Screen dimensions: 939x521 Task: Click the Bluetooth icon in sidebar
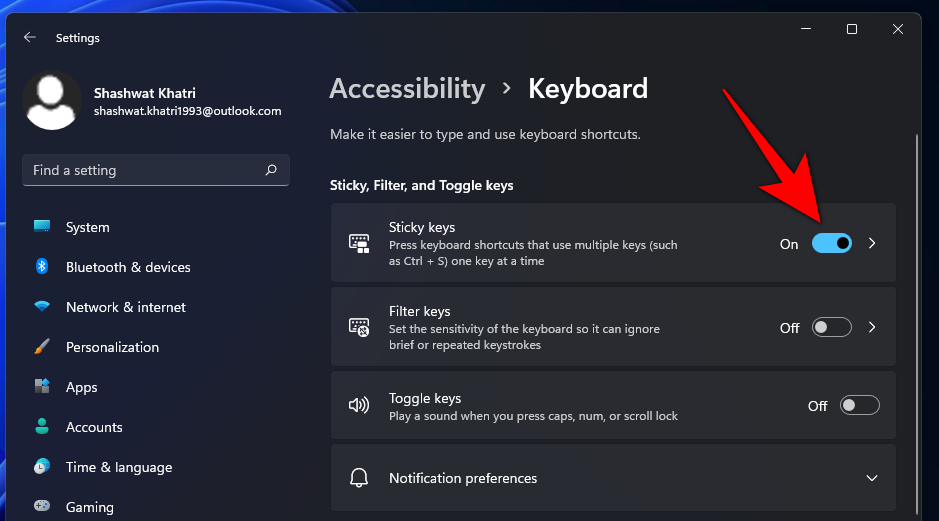point(42,267)
